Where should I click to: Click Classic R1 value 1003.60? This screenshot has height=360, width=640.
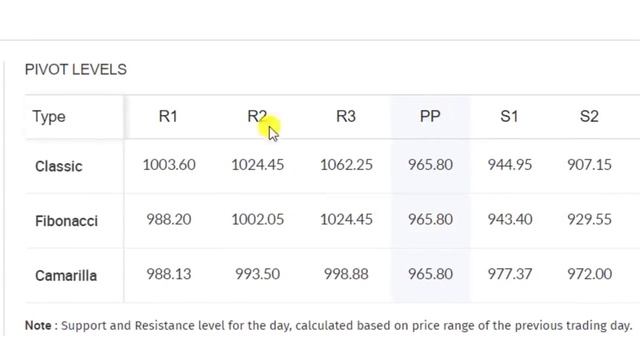pyautogui.click(x=169, y=164)
